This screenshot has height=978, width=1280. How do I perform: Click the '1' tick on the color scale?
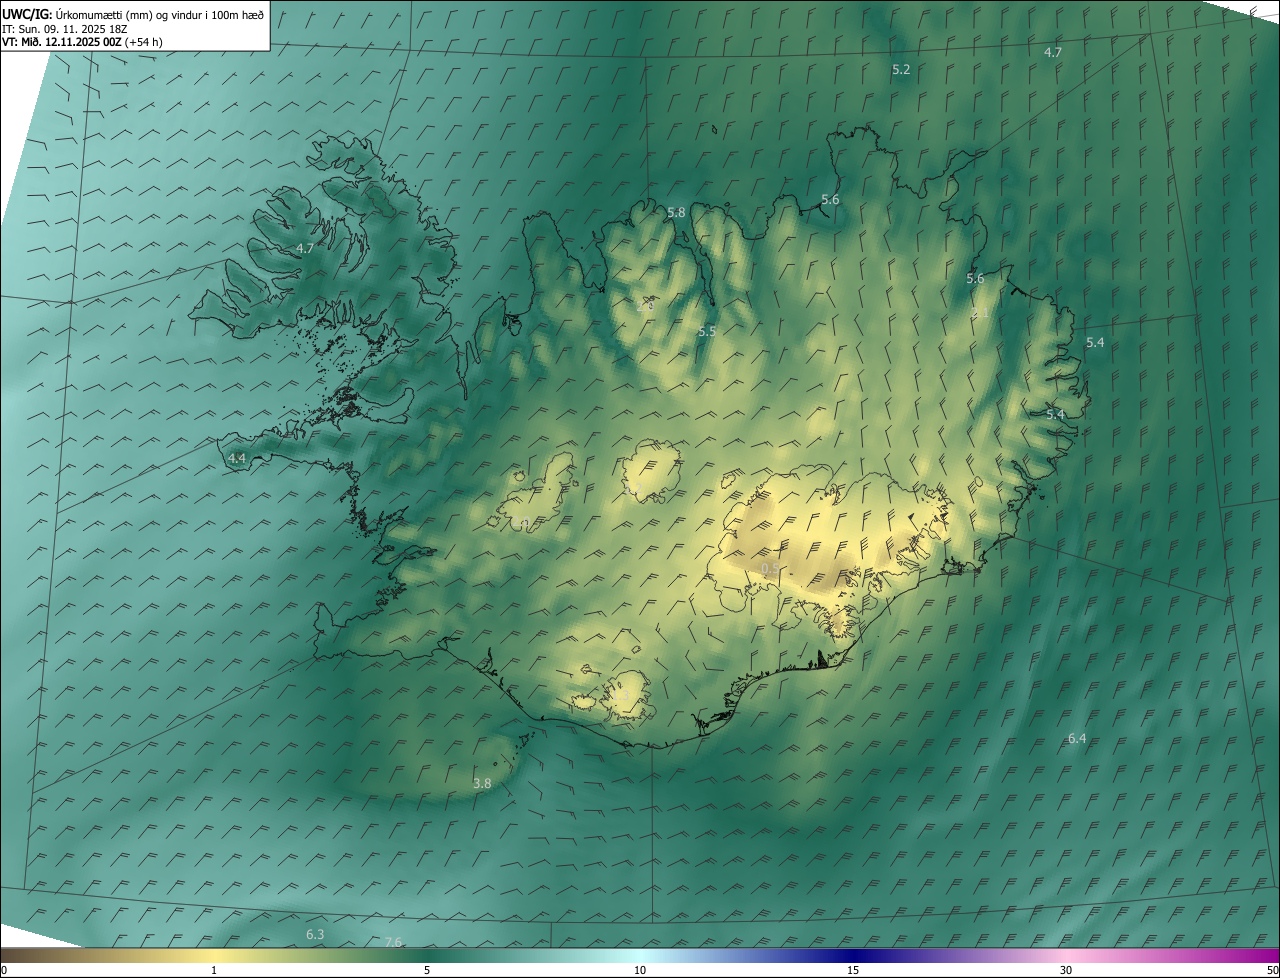[x=214, y=970]
